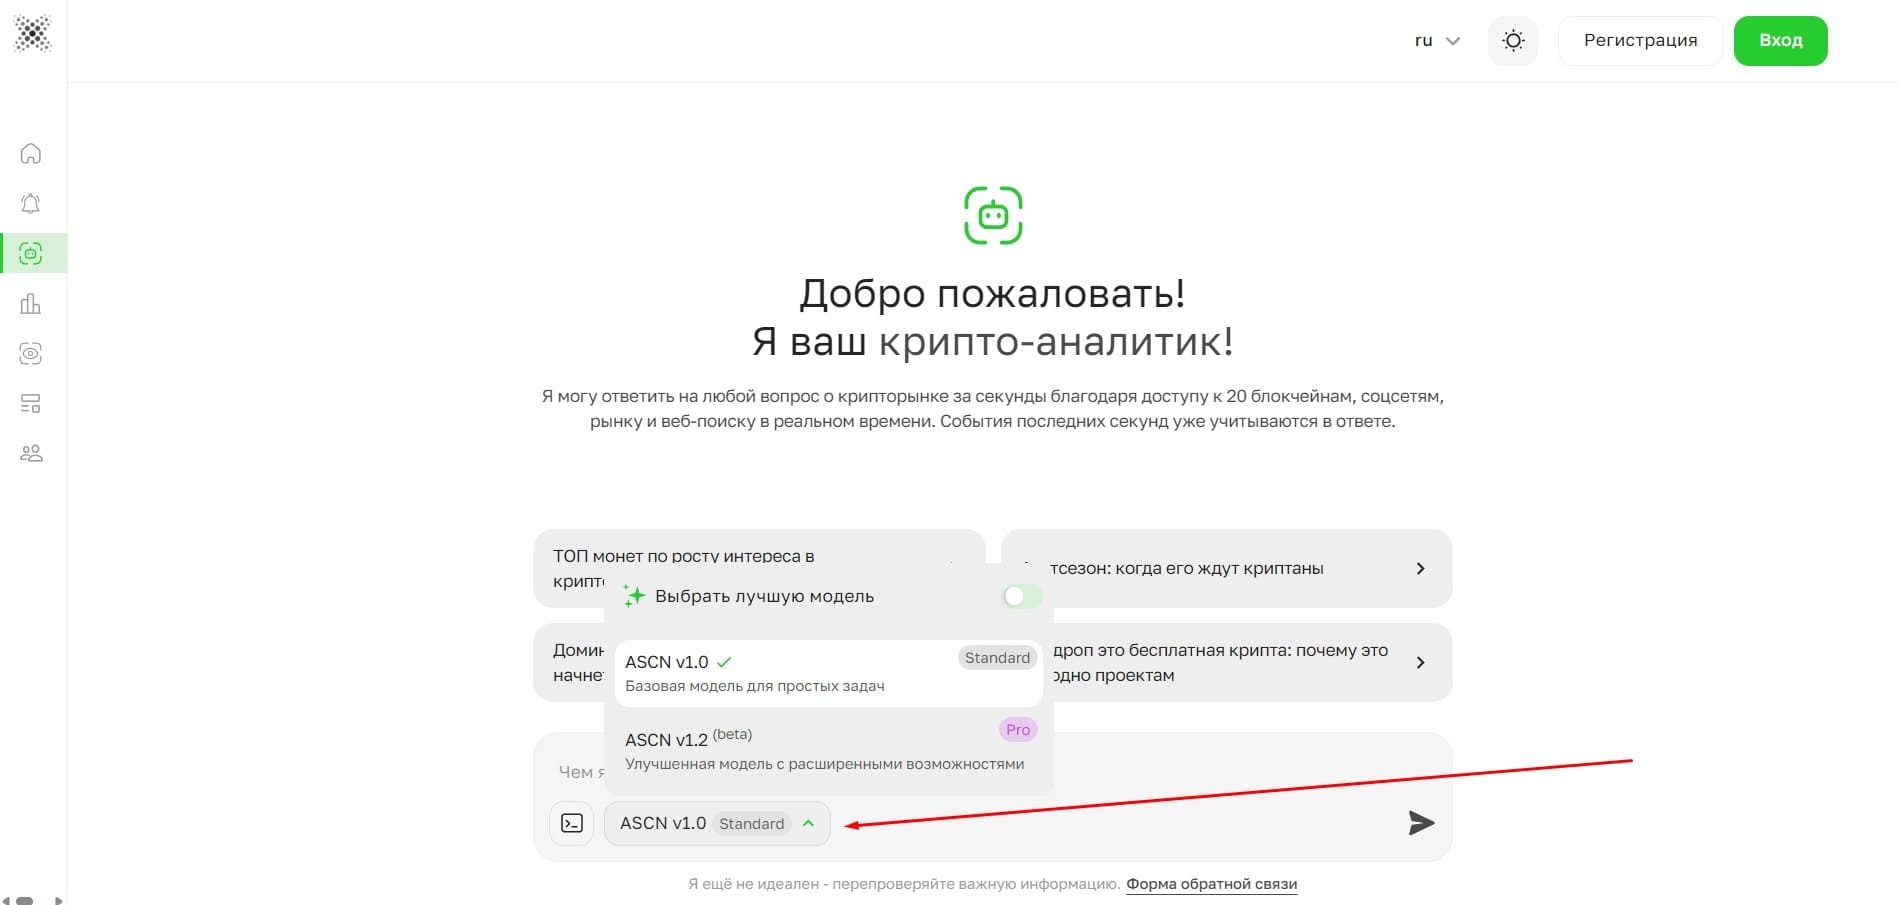This screenshot has height=905, width=1898.
Task: Open the bar chart analytics icon in the sidebar
Action: click(x=31, y=303)
